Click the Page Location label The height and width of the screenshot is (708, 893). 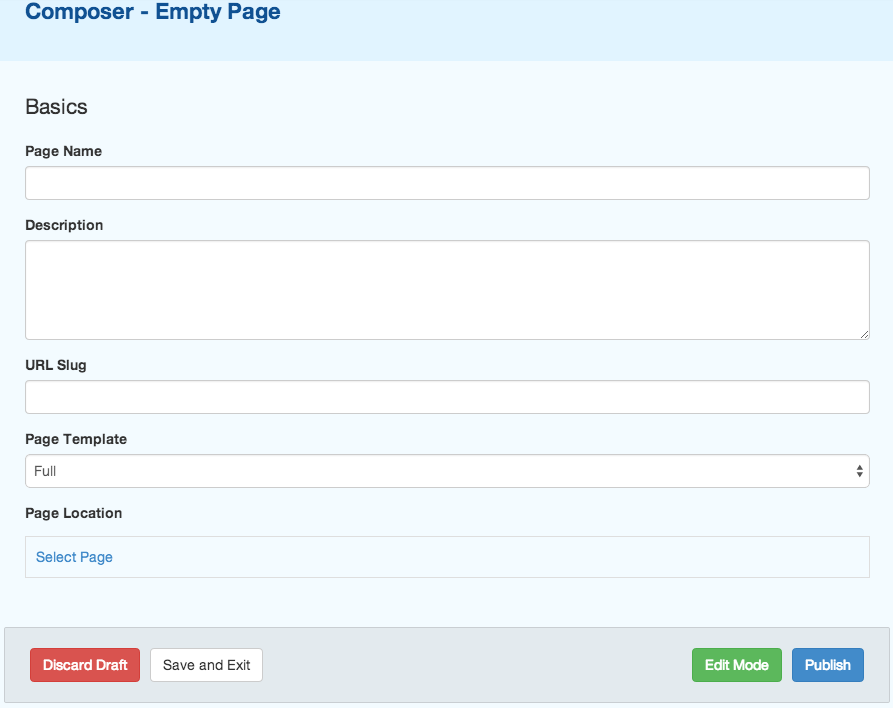tap(73, 513)
